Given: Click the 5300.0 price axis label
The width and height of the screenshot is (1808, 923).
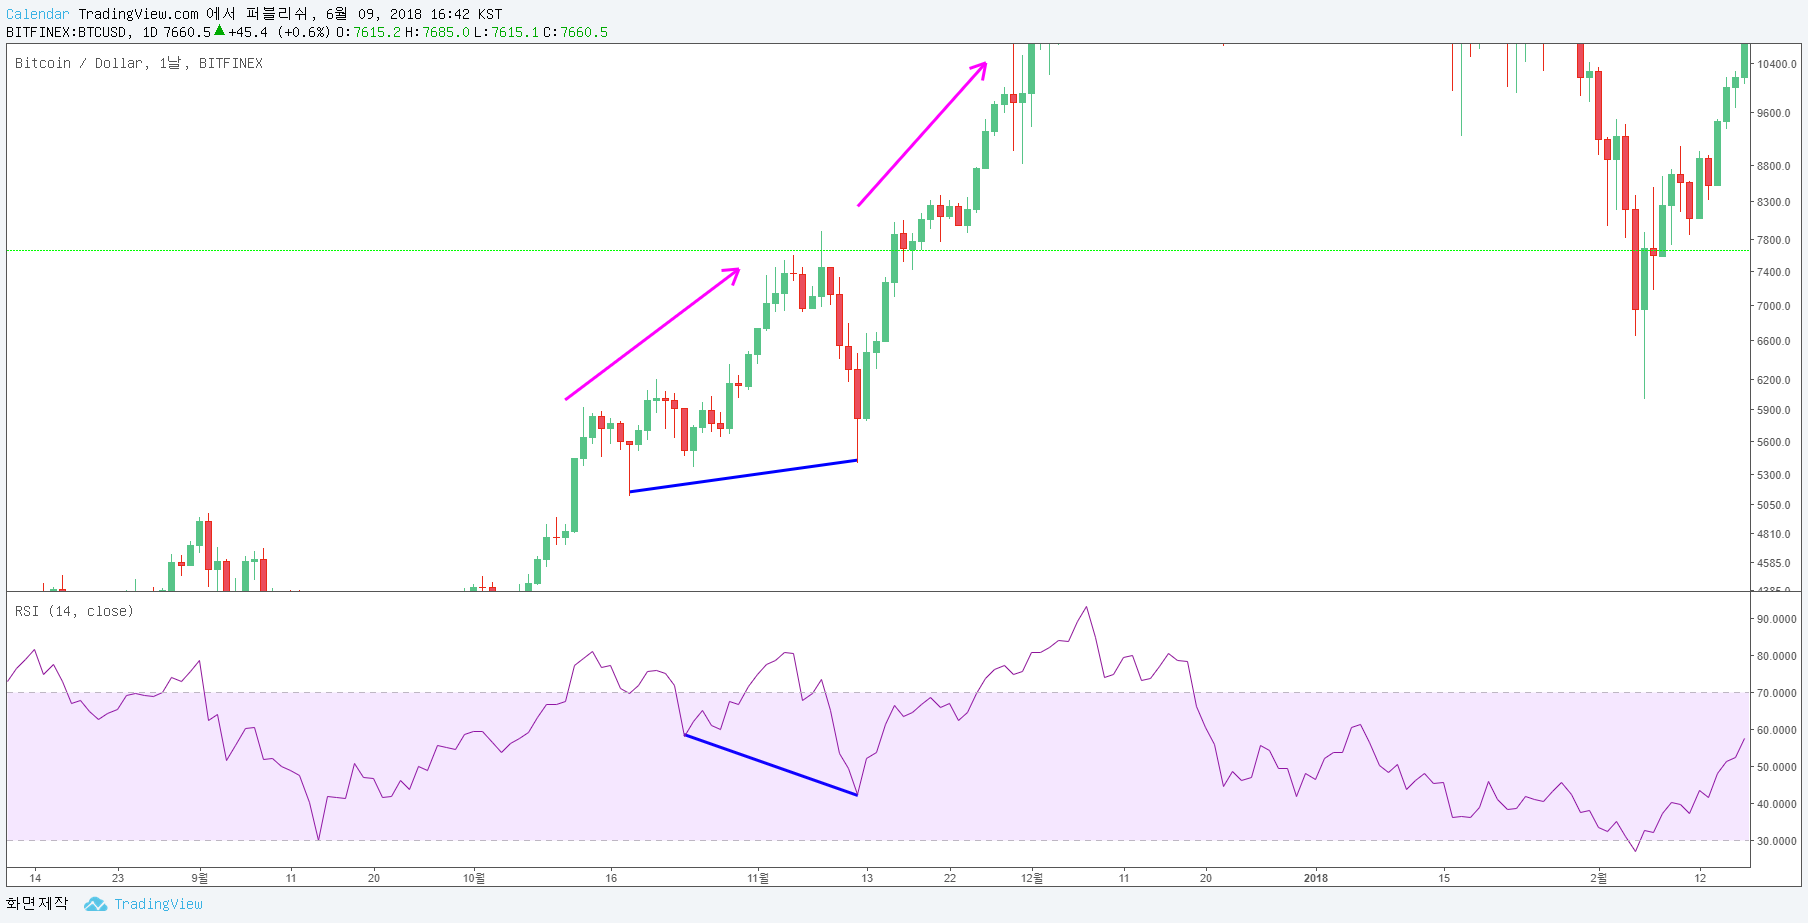Looking at the screenshot, I should 1774,475.
